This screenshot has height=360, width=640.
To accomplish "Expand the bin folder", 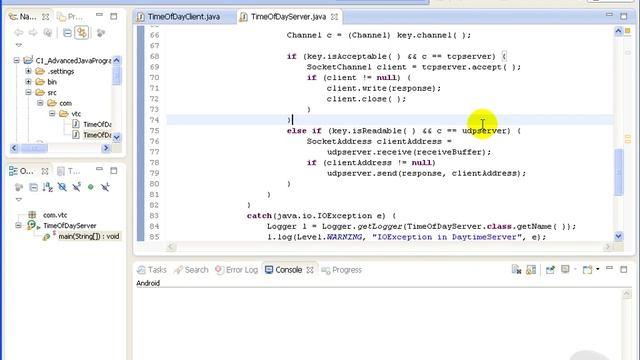I will pyautogui.click(x=28, y=82).
